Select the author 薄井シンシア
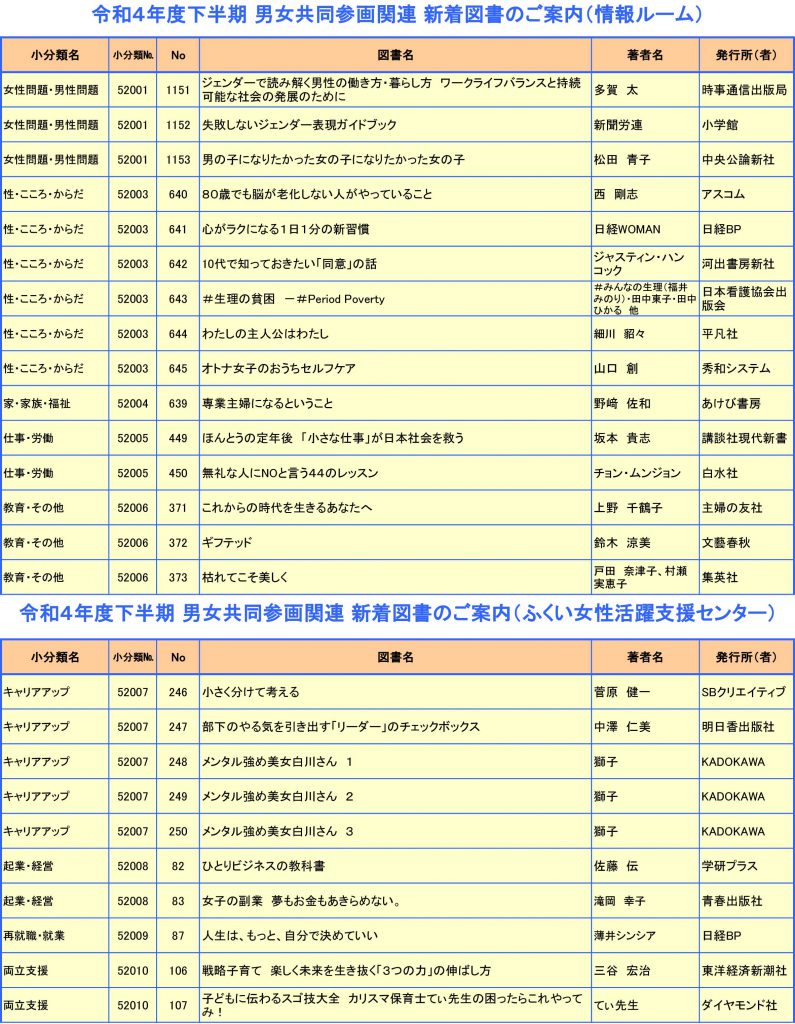Screen dimensions: 795x1024 (x=625, y=936)
